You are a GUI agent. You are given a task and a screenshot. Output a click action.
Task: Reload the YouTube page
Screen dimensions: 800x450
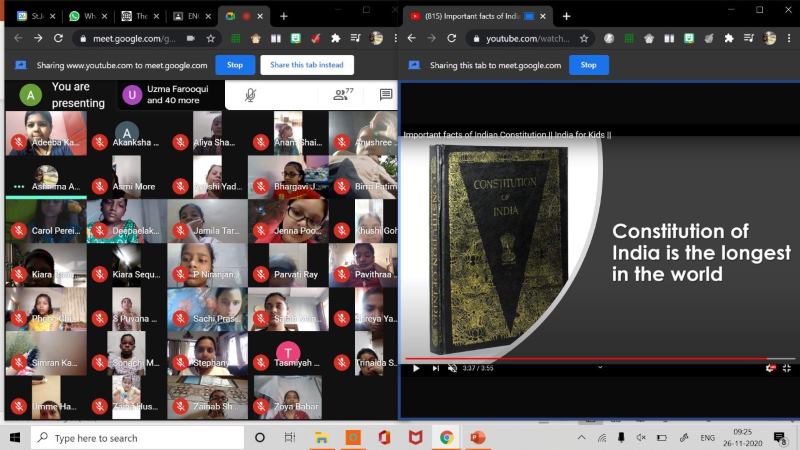pyautogui.click(x=452, y=38)
